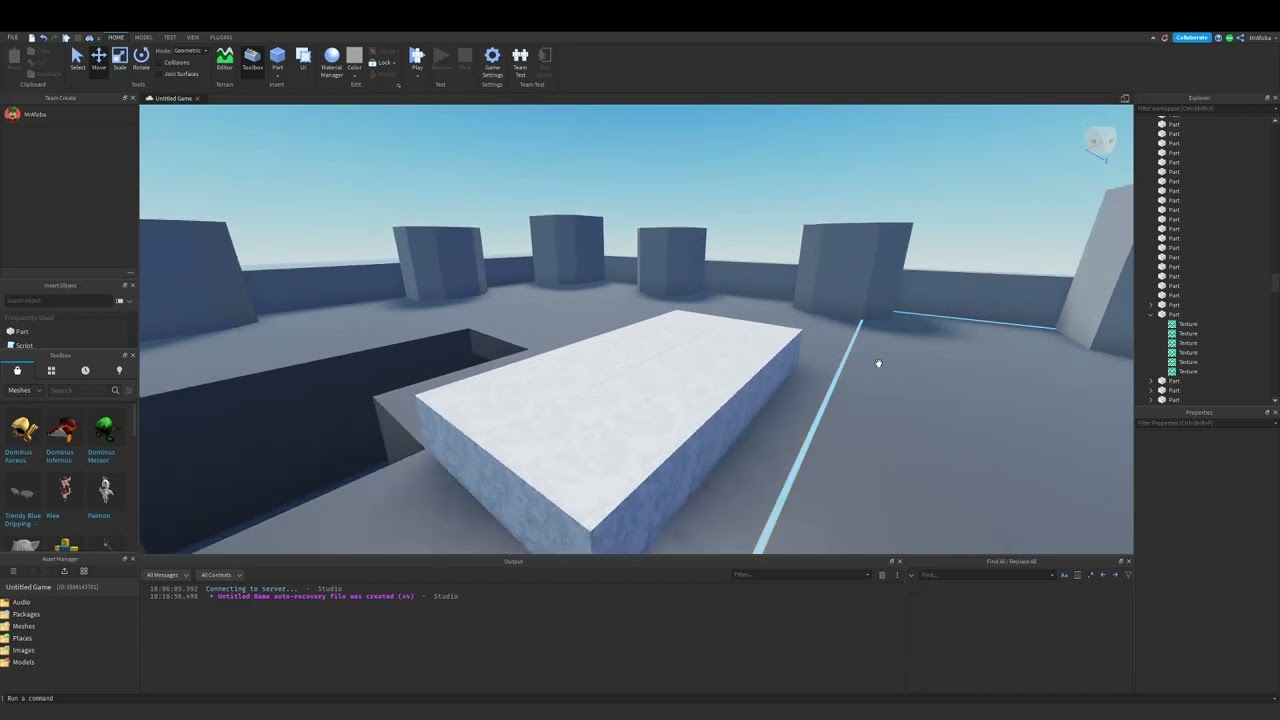
Task: Open the PLUGINS ribbon tab
Action: click(x=221, y=37)
